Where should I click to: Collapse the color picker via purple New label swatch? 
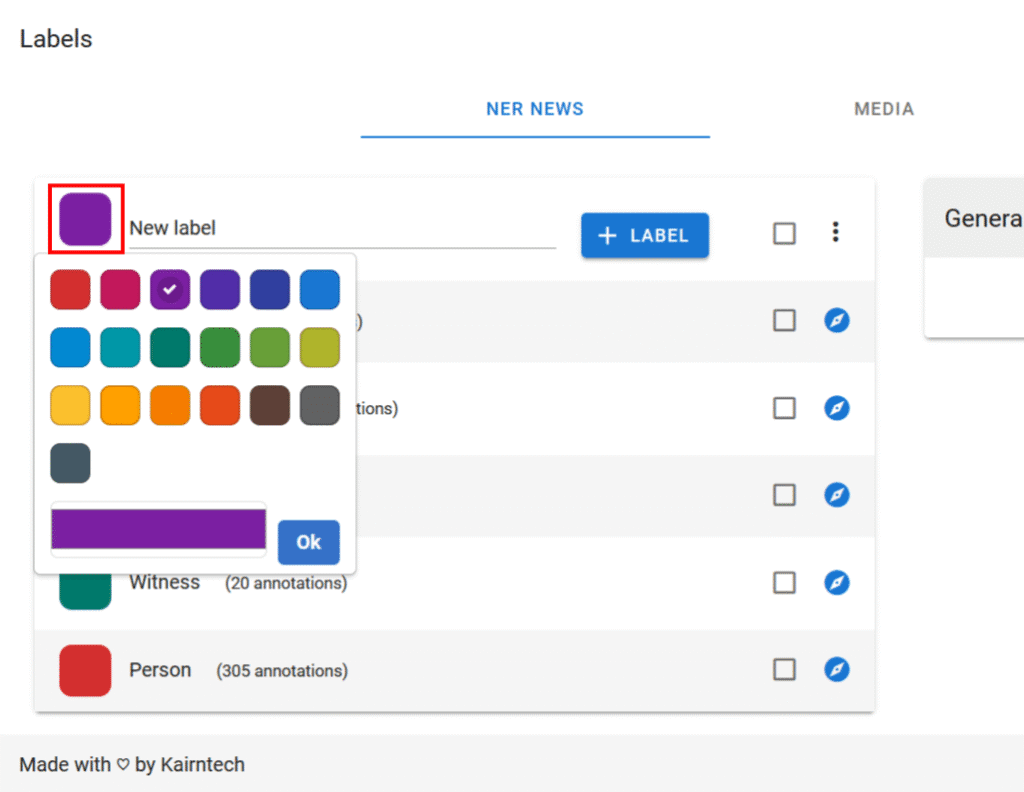tap(85, 219)
